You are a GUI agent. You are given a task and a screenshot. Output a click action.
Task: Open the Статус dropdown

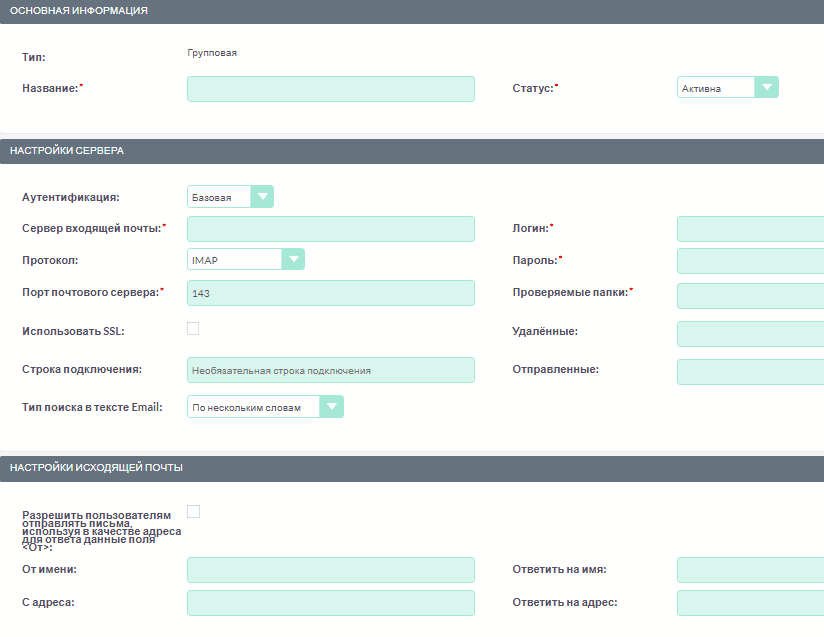pyautogui.click(x=727, y=88)
